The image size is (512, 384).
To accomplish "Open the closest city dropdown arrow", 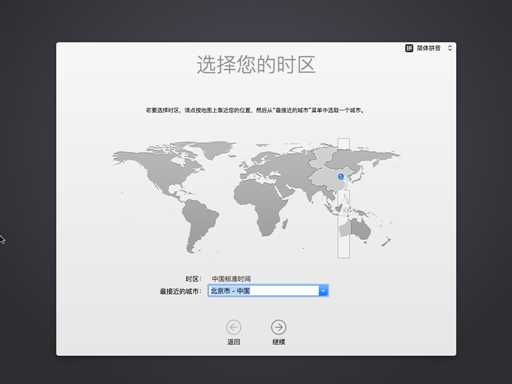I will (x=323, y=291).
